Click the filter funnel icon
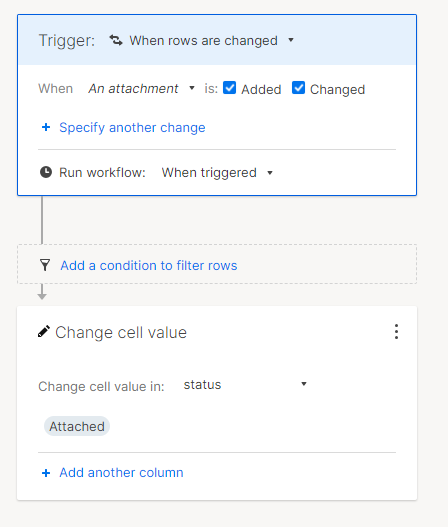 click(x=45, y=265)
